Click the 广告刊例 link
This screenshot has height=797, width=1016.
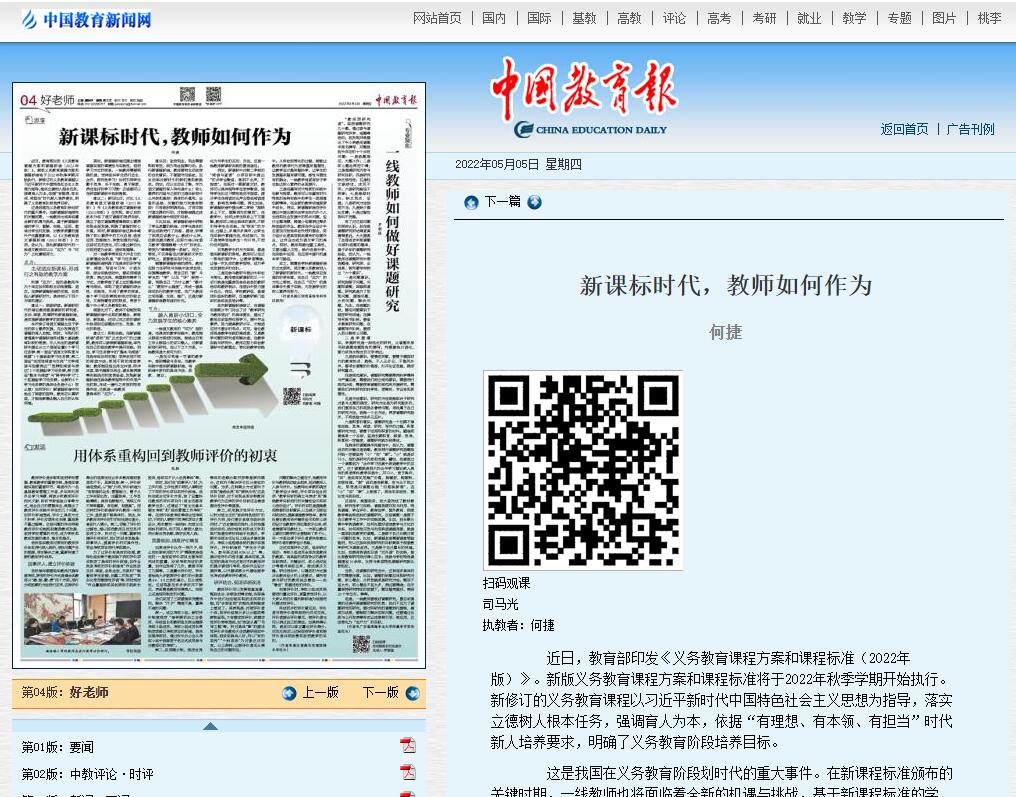[x=971, y=129]
